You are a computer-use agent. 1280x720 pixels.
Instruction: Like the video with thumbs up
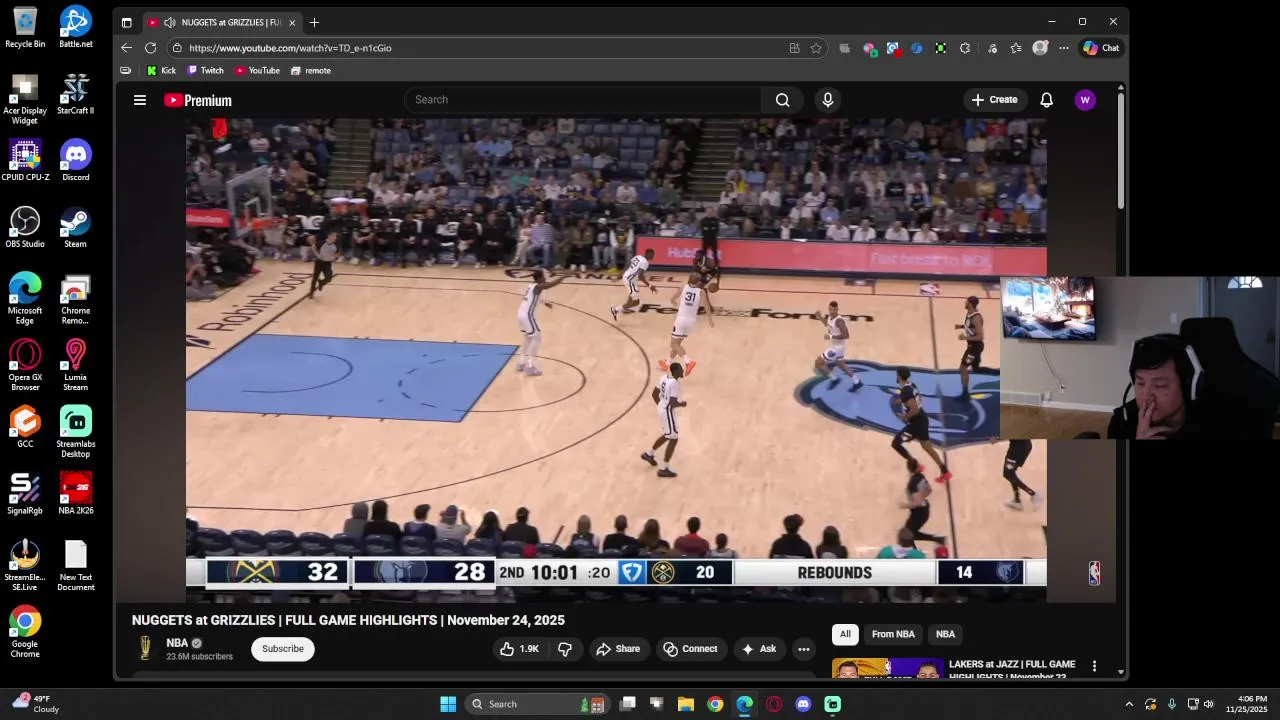click(519, 649)
